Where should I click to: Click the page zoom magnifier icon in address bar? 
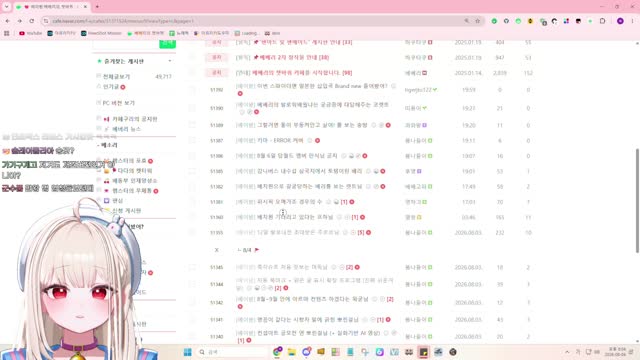click(467, 21)
